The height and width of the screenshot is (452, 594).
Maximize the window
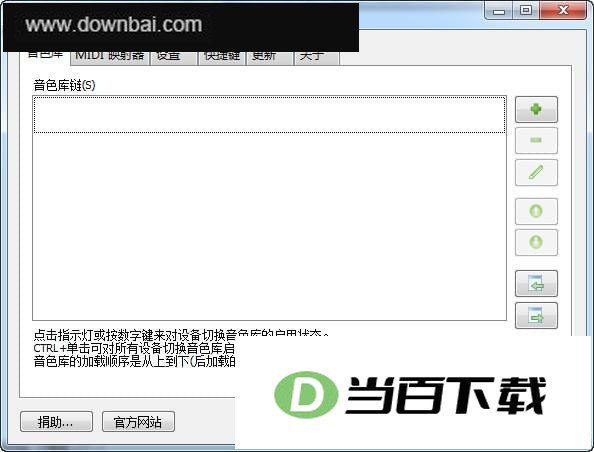point(526,11)
